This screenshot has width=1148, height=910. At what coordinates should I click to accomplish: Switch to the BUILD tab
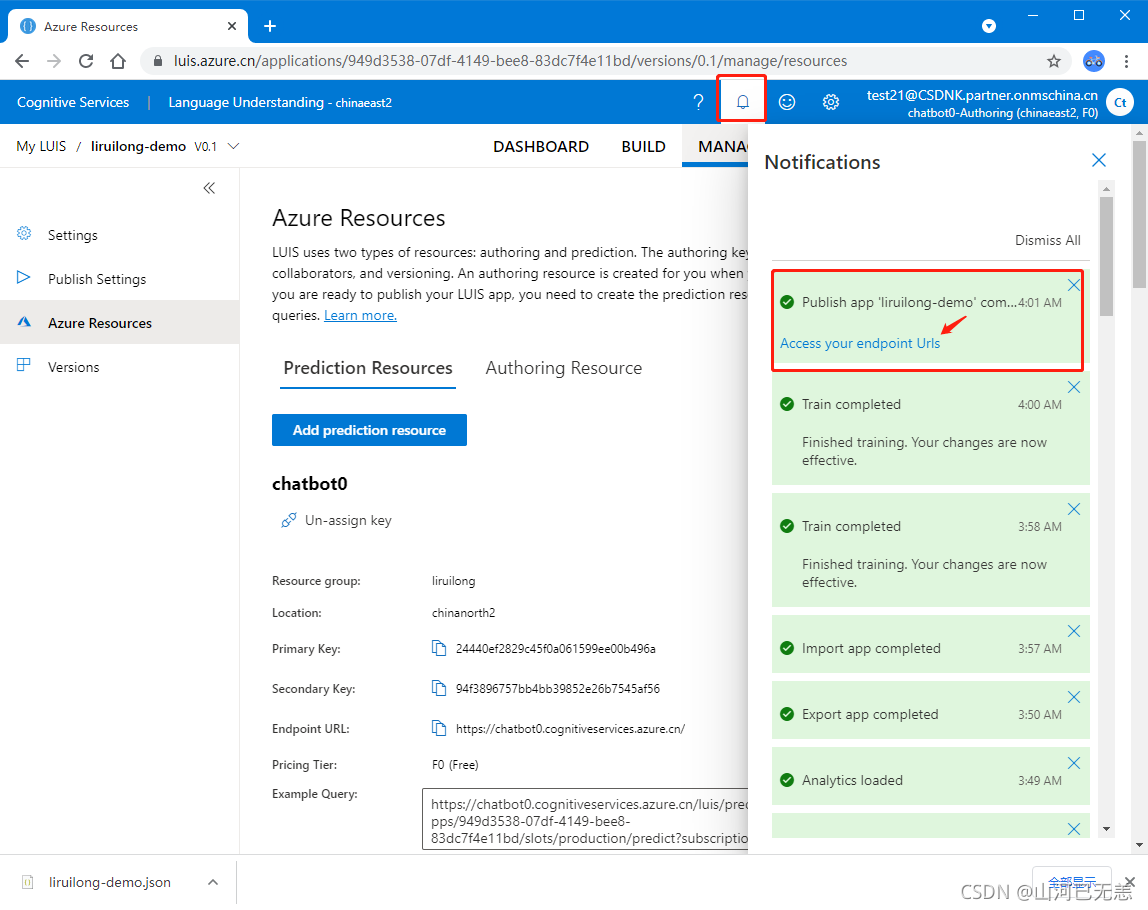(x=643, y=146)
